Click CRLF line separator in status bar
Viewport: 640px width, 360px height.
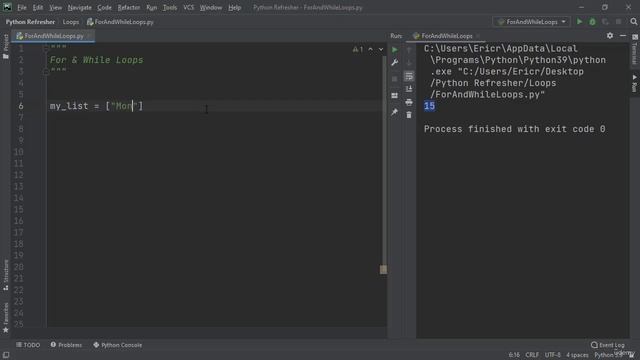[532, 355]
